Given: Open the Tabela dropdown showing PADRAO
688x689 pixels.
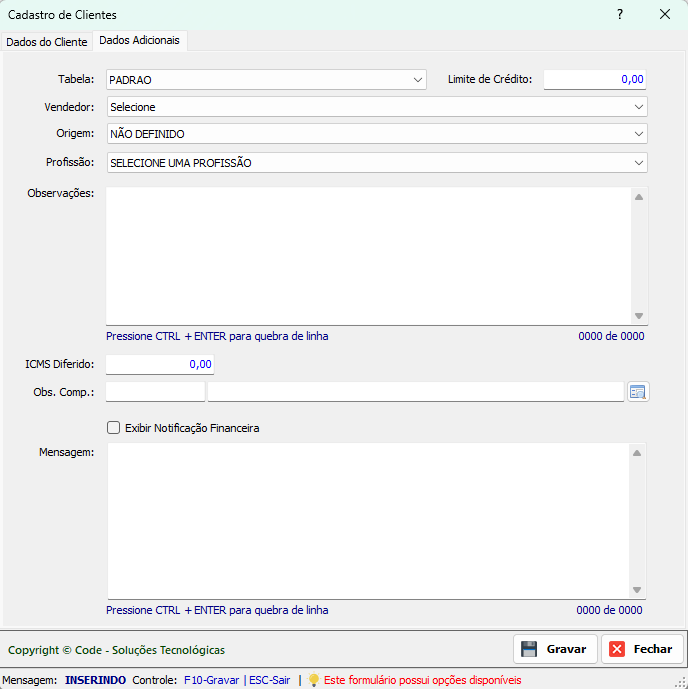Looking at the screenshot, I should 266,80.
